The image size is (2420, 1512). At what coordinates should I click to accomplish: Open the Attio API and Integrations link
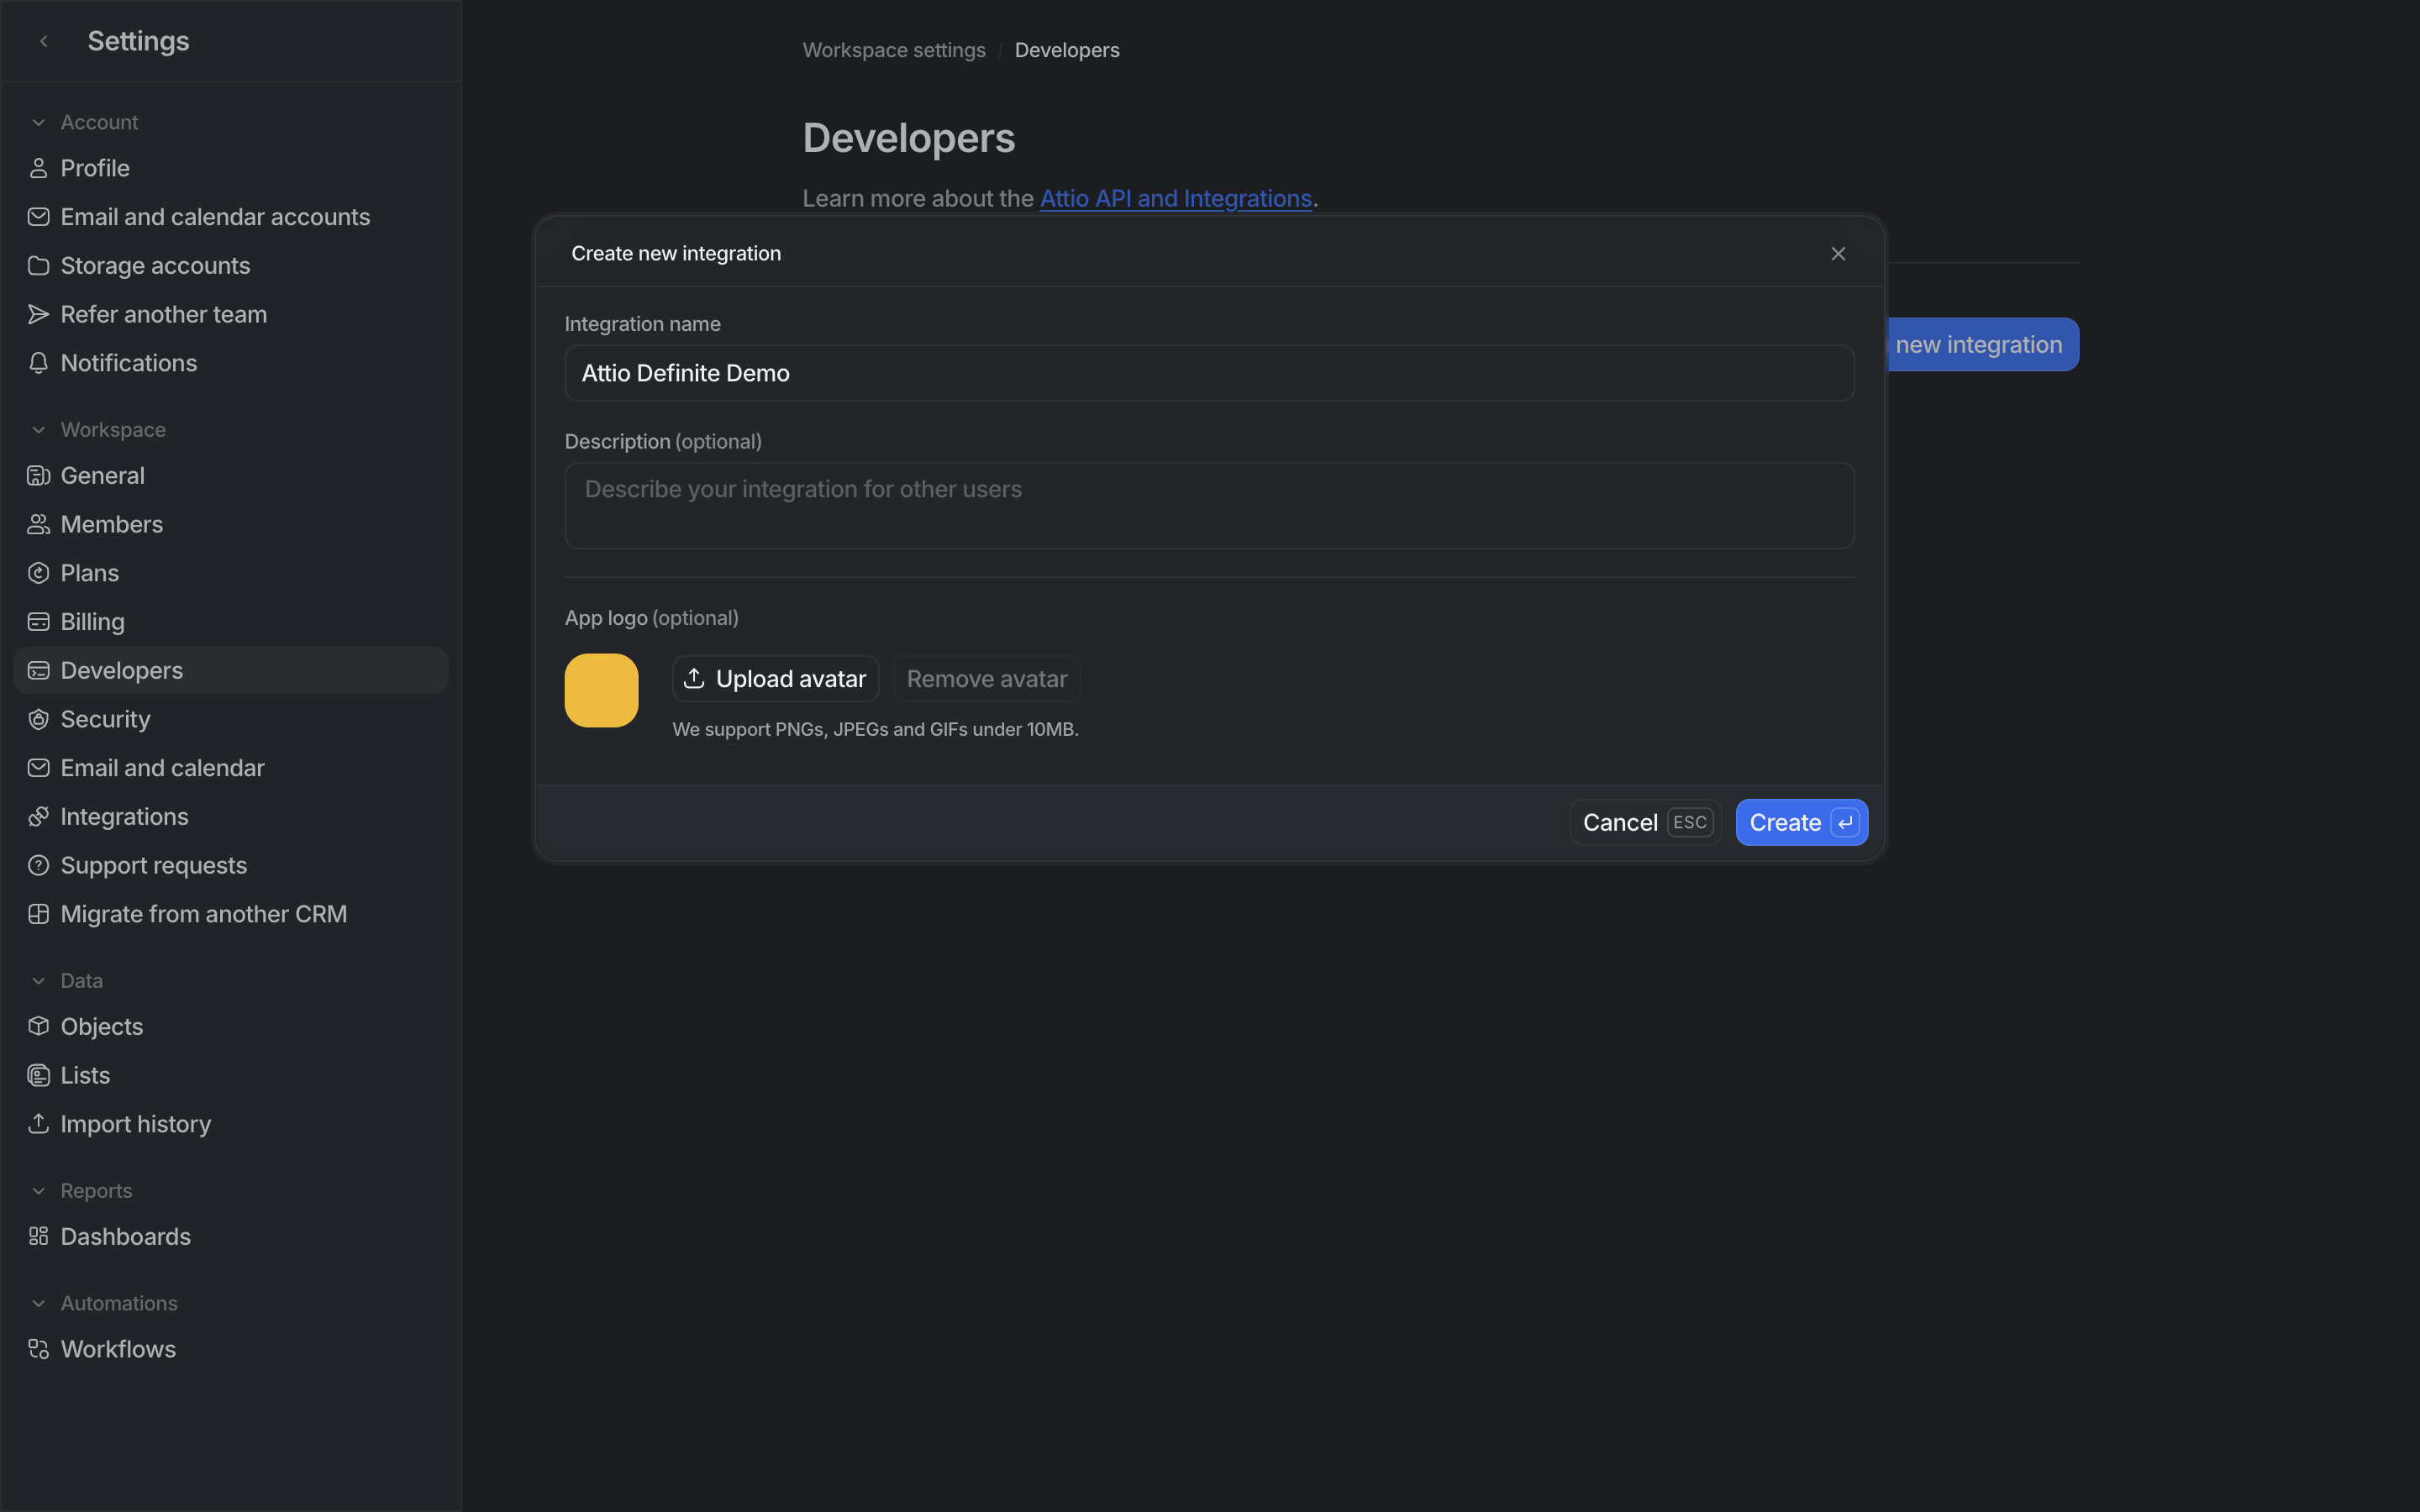coord(1175,199)
